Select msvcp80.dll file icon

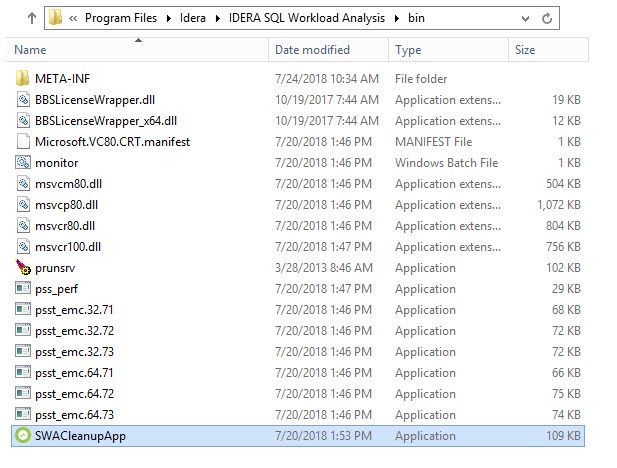tap(23, 205)
